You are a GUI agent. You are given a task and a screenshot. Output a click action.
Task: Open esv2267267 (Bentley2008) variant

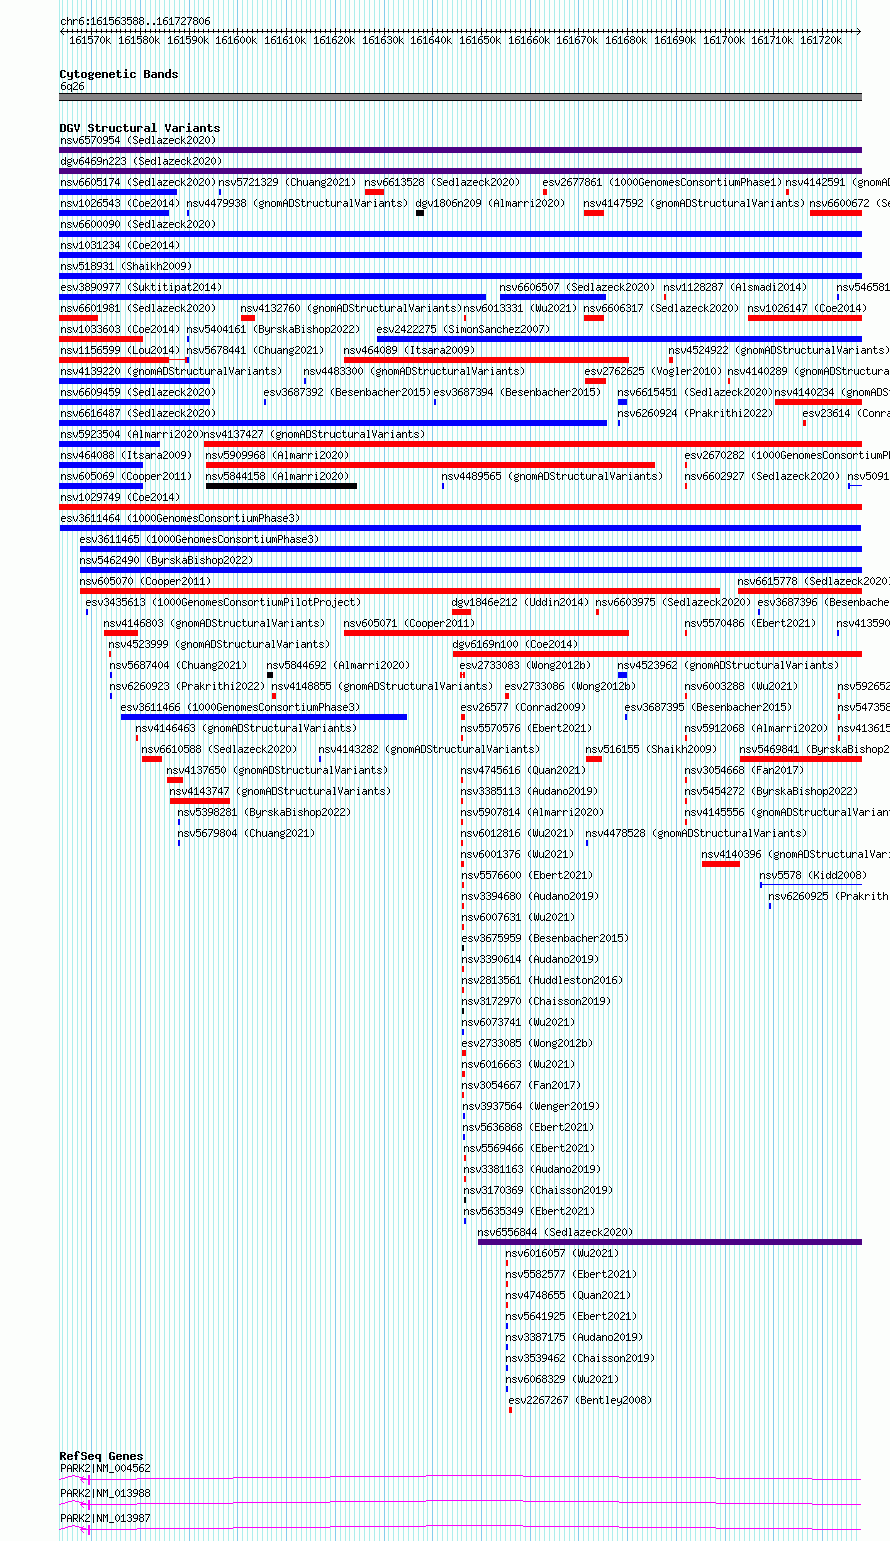click(580, 1400)
